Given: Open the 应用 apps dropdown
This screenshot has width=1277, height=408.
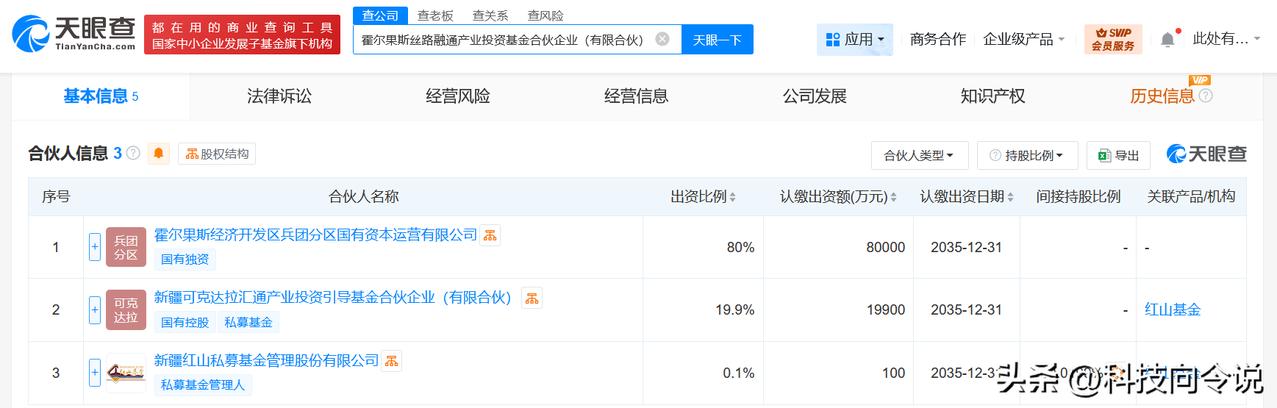Looking at the screenshot, I should coord(855,39).
